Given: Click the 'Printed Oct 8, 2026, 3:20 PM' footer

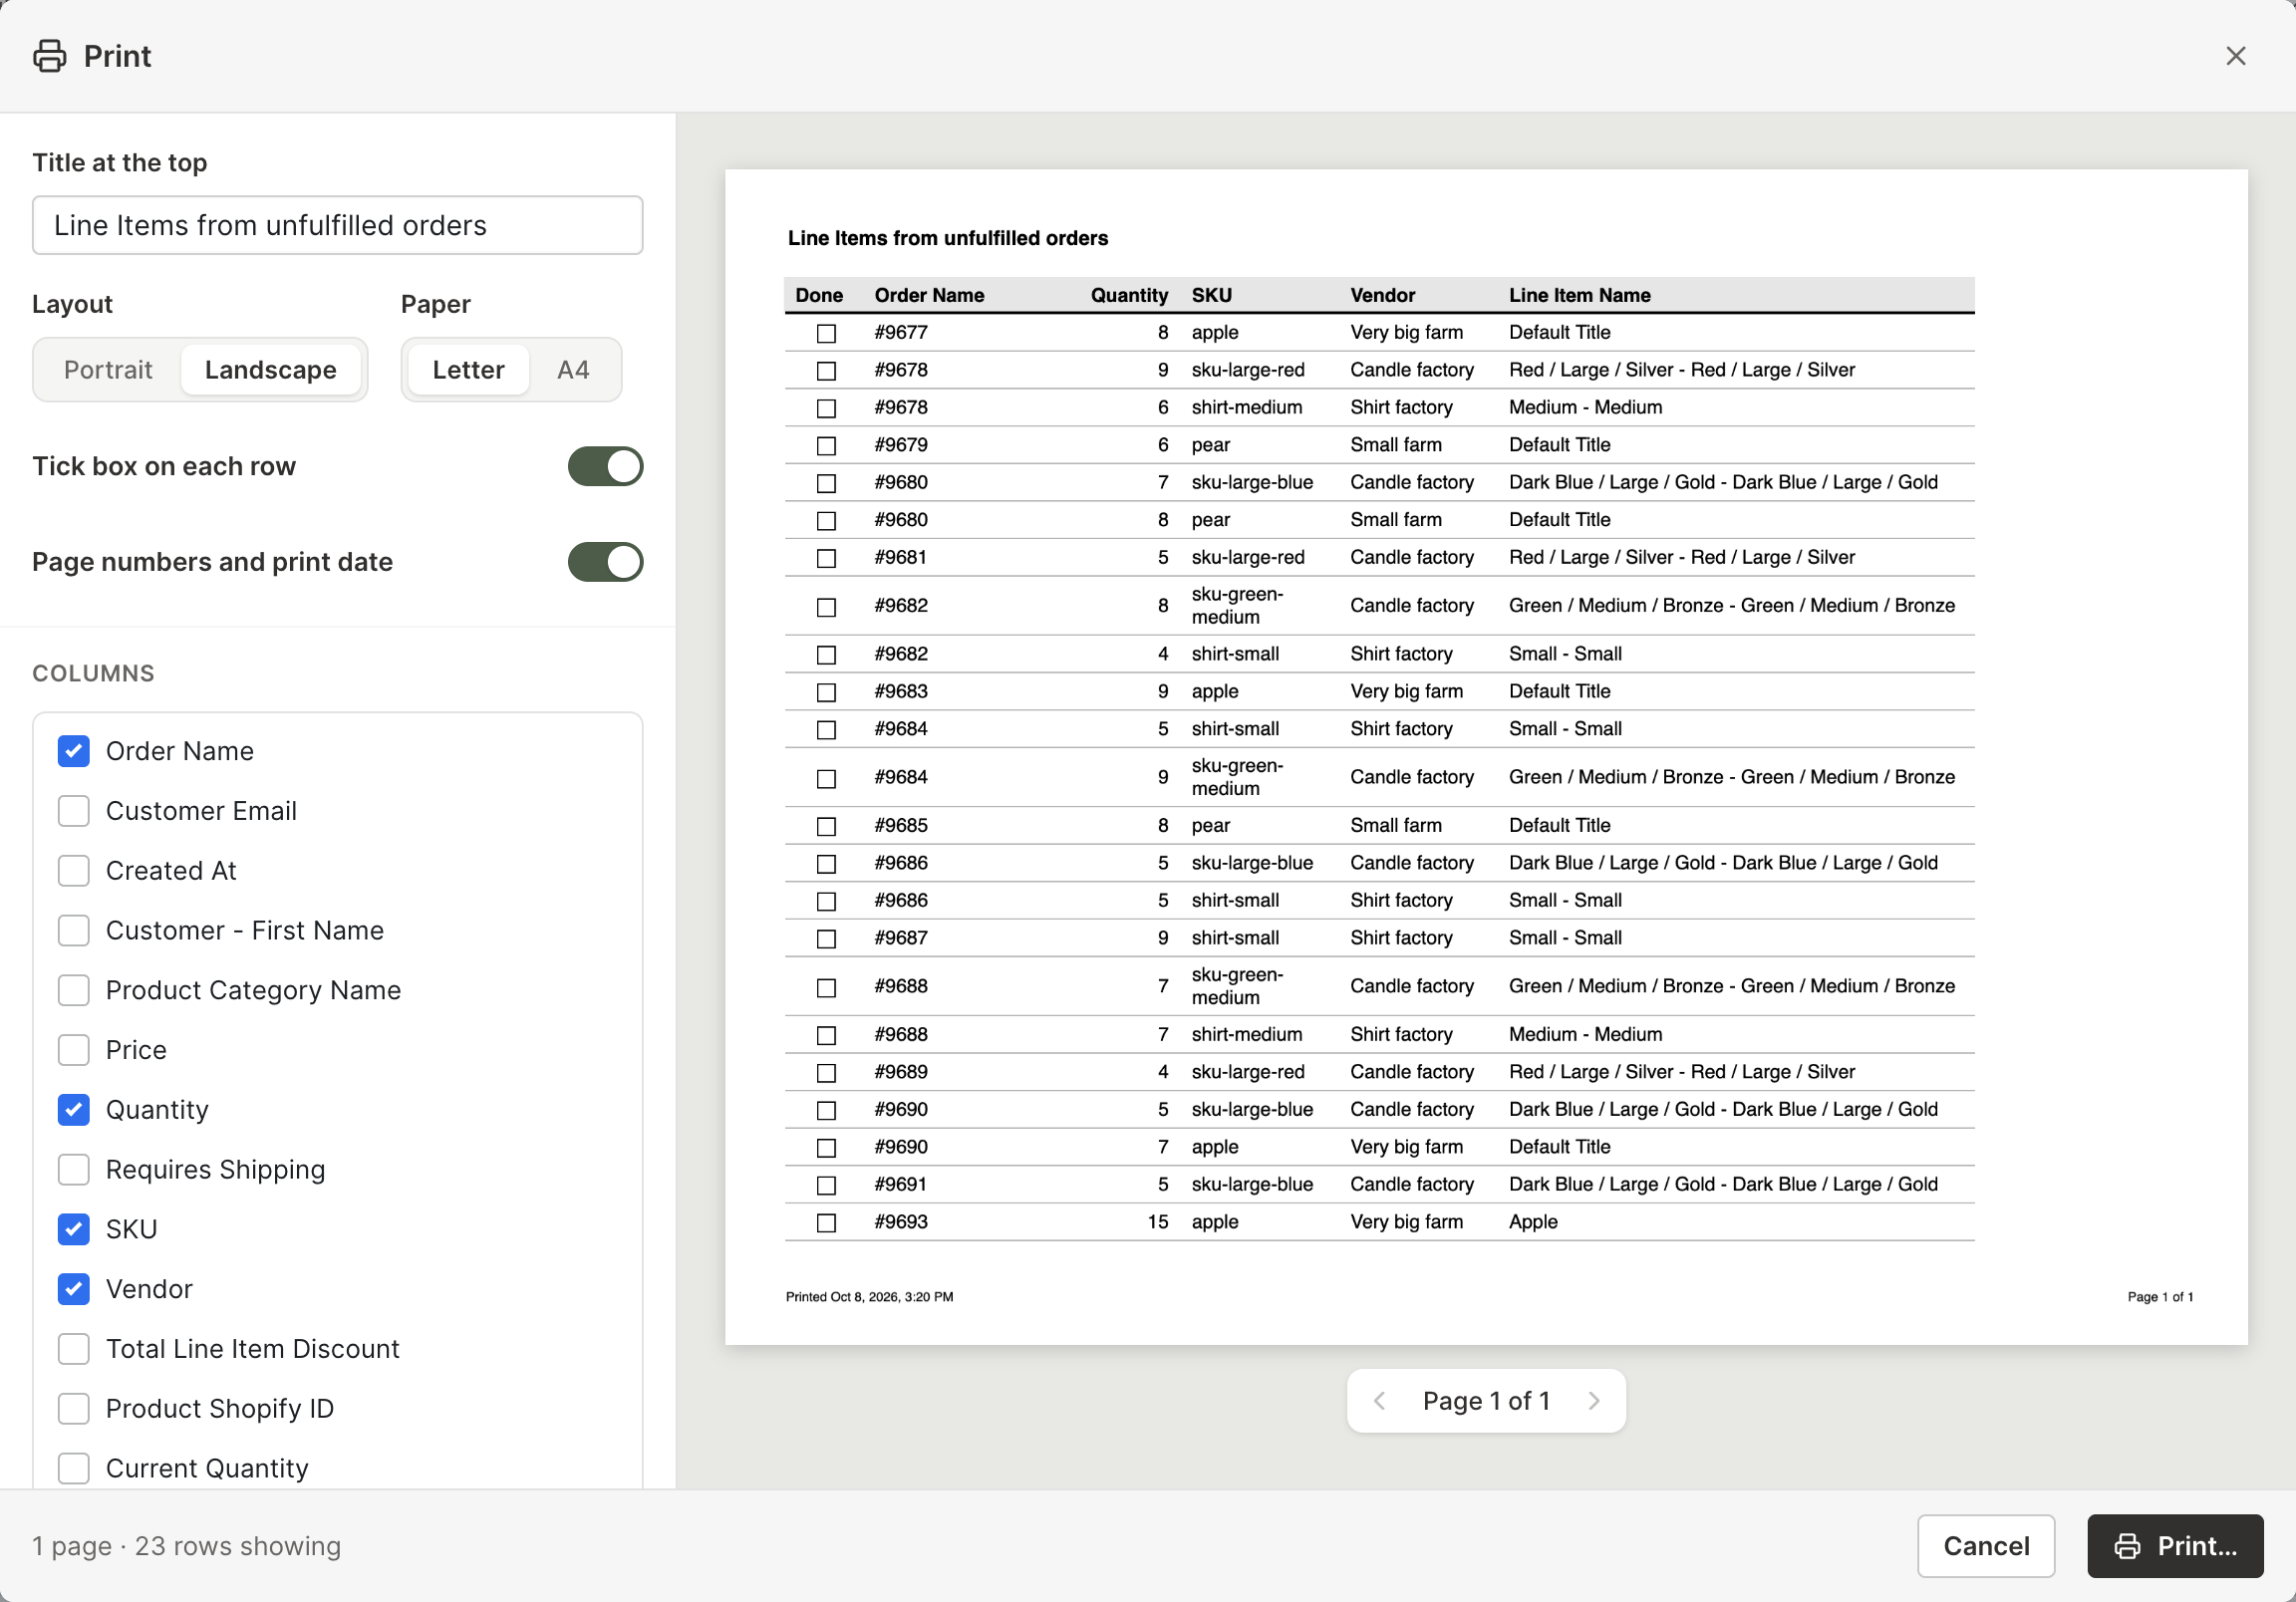Looking at the screenshot, I should (x=869, y=1297).
